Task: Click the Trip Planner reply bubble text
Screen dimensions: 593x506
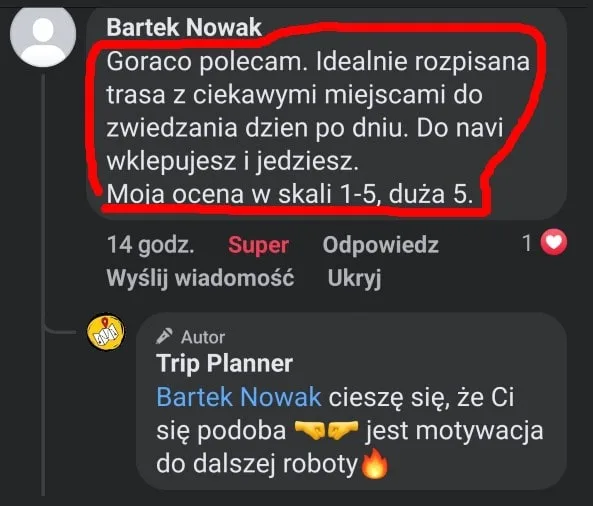Action: tap(350, 430)
